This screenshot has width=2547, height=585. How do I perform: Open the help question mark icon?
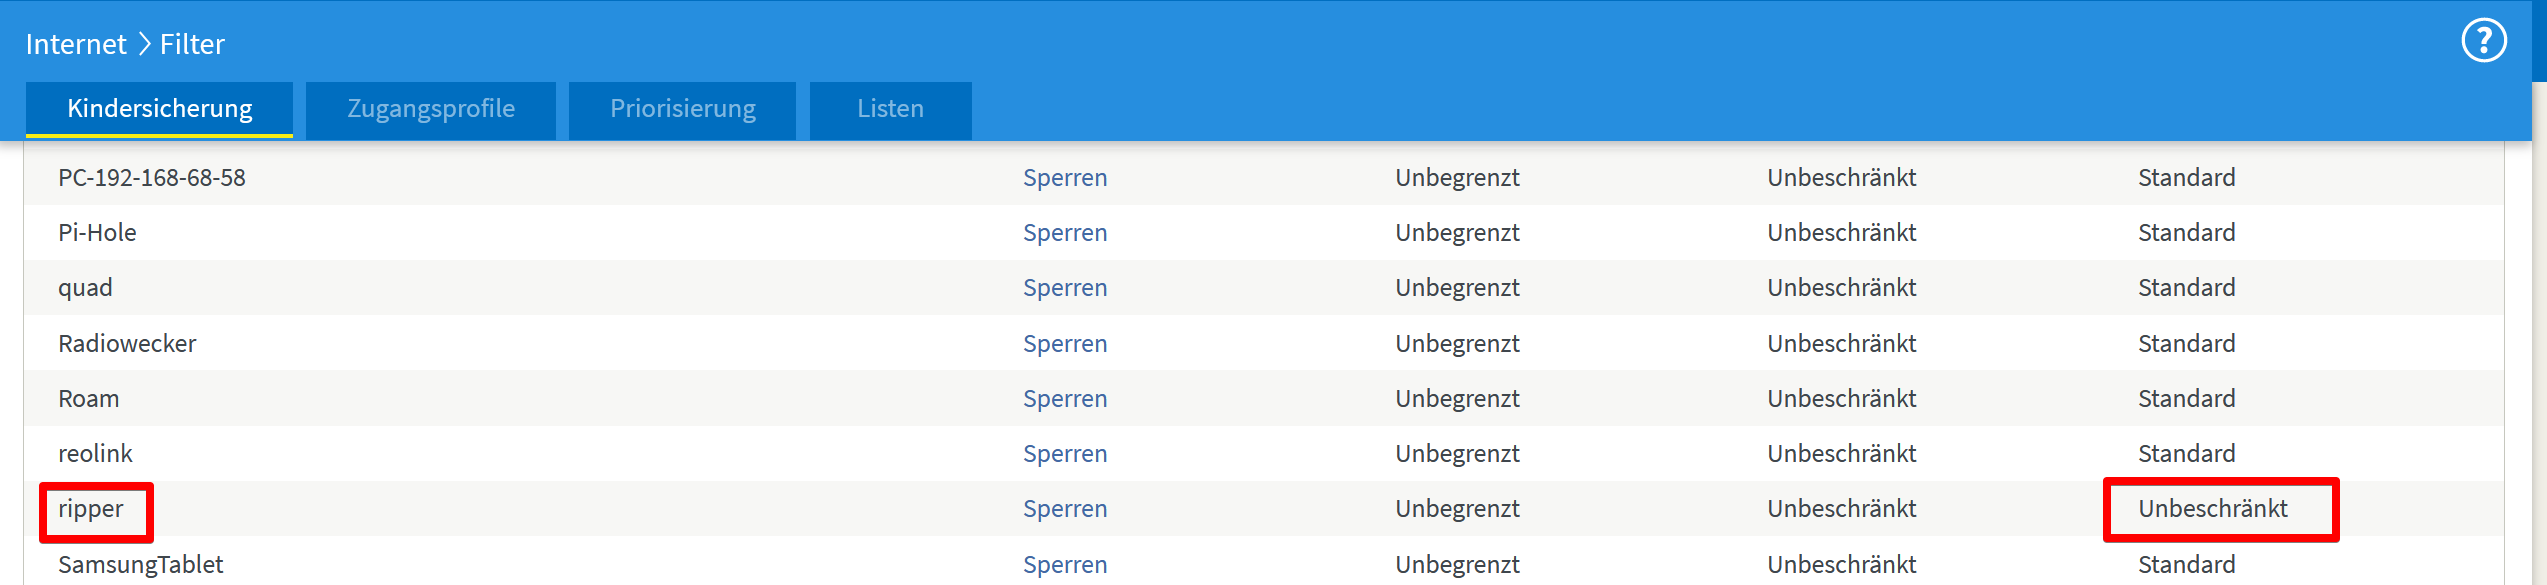click(x=2483, y=42)
